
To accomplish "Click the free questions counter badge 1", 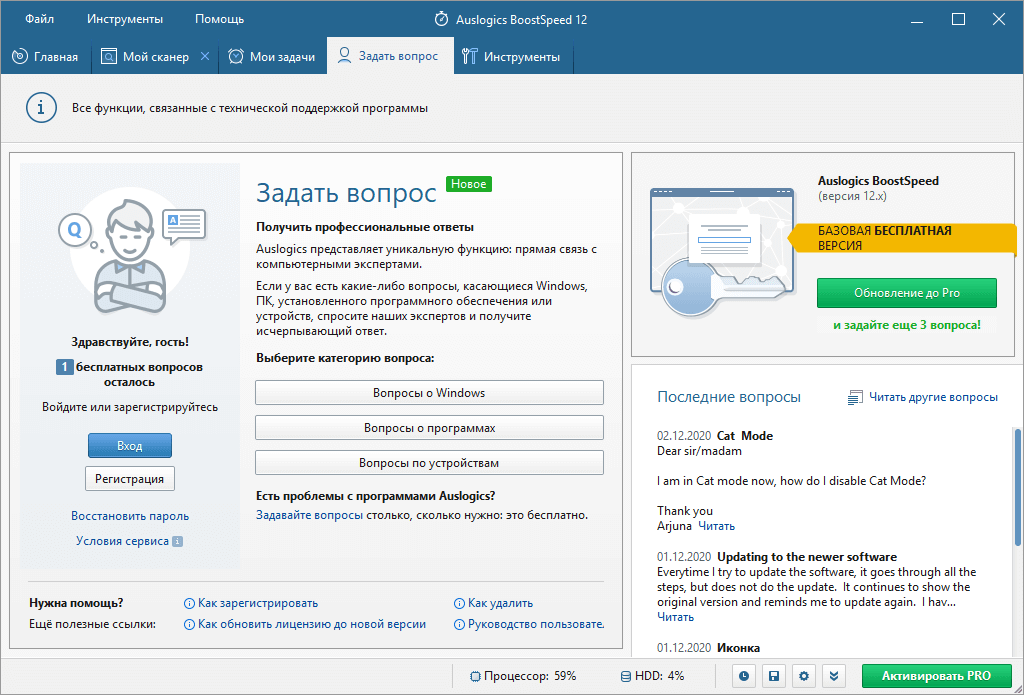I will point(64,367).
